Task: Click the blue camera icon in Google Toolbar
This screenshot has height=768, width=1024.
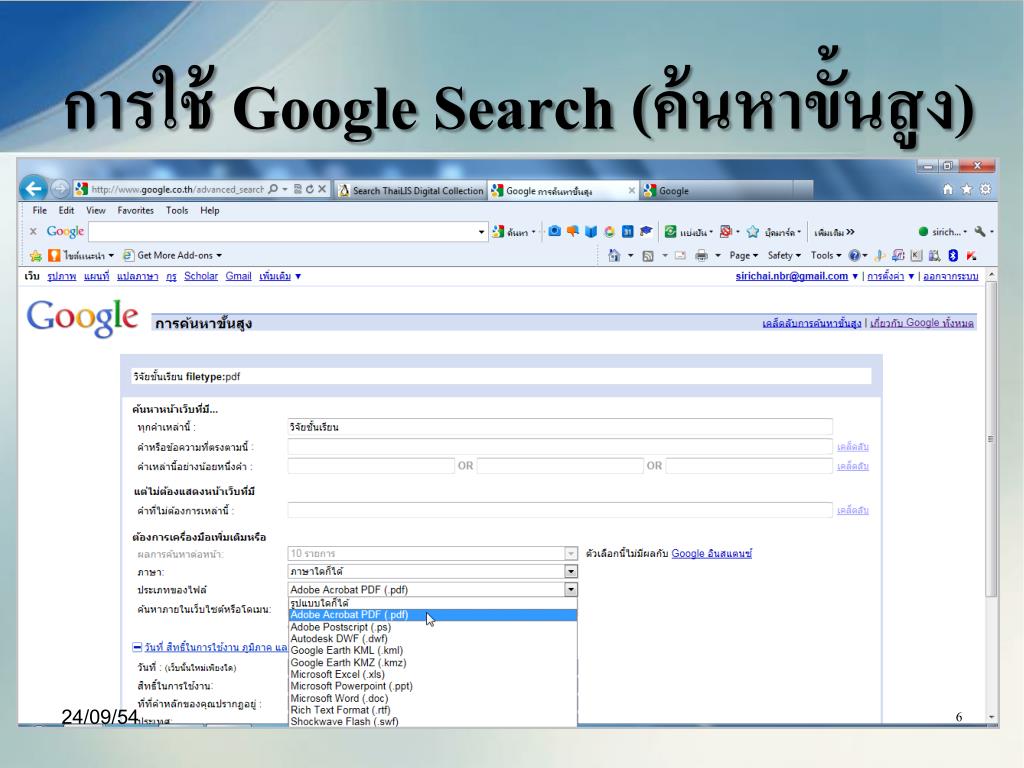Action: tap(554, 231)
